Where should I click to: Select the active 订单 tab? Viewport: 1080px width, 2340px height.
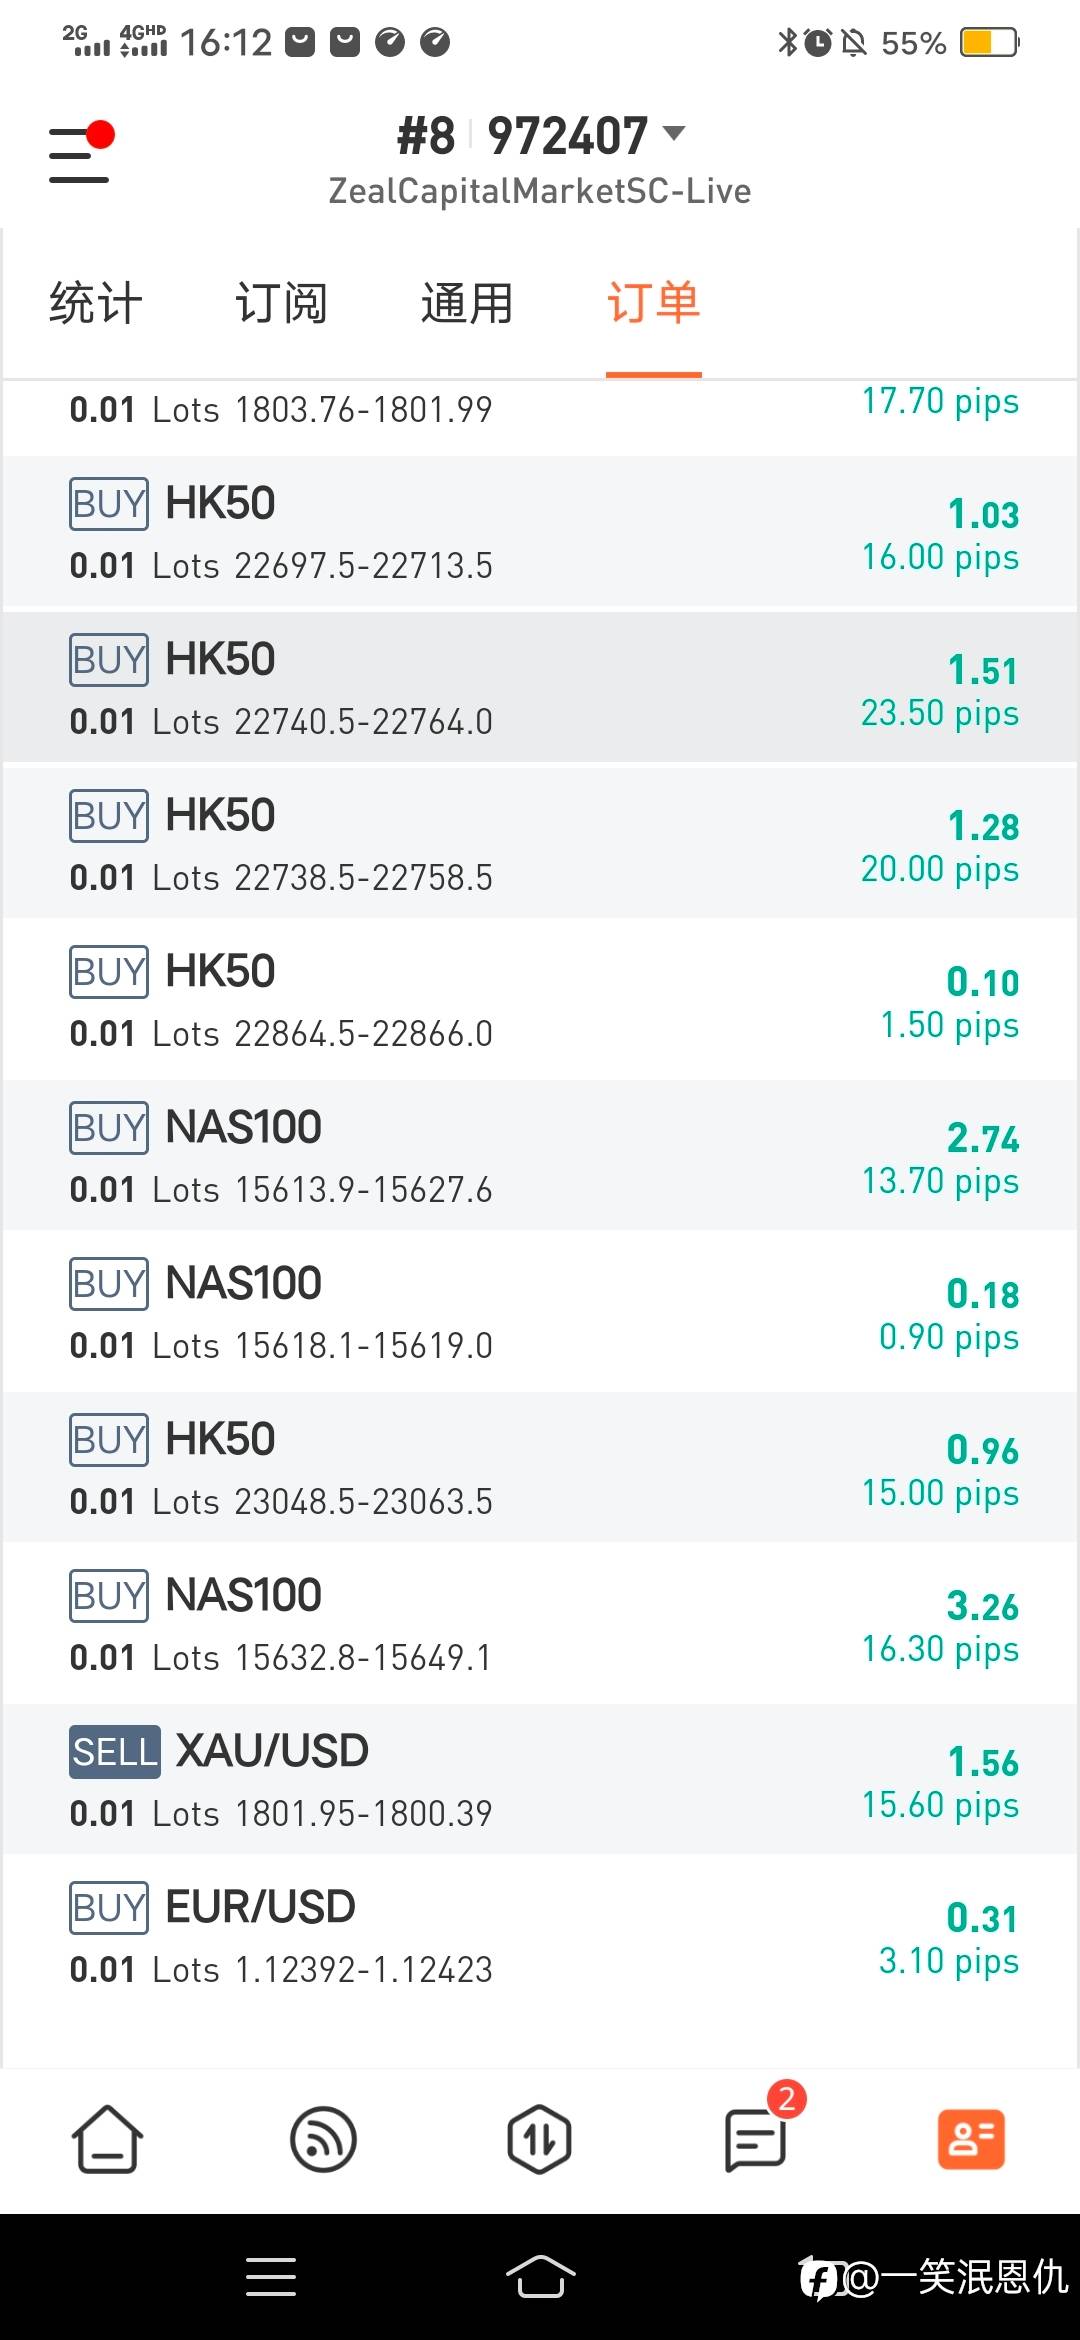tap(653, 303)
